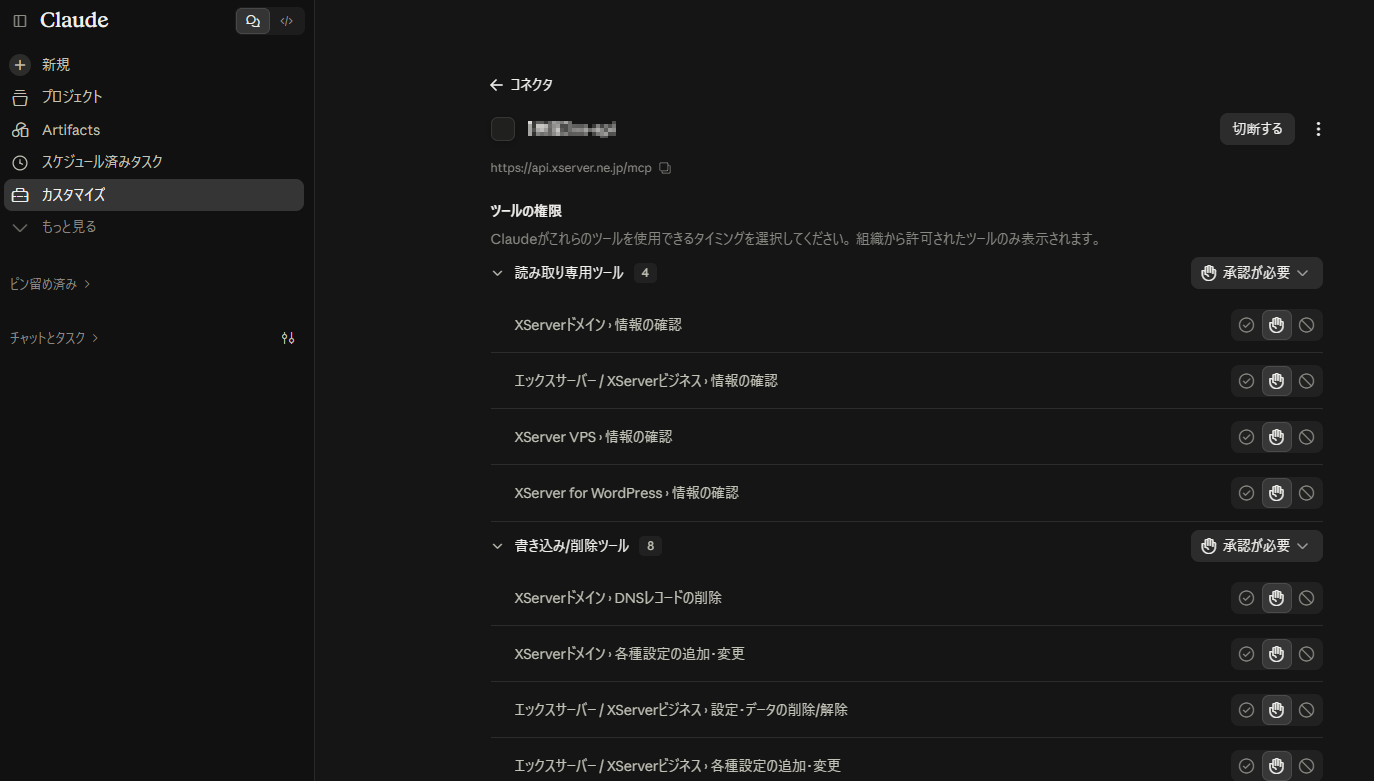The height and width of the screenshot is (781, 1374).
Task: Open filter sliders icon beside チャットとタスク
Action: click(288, 338)
